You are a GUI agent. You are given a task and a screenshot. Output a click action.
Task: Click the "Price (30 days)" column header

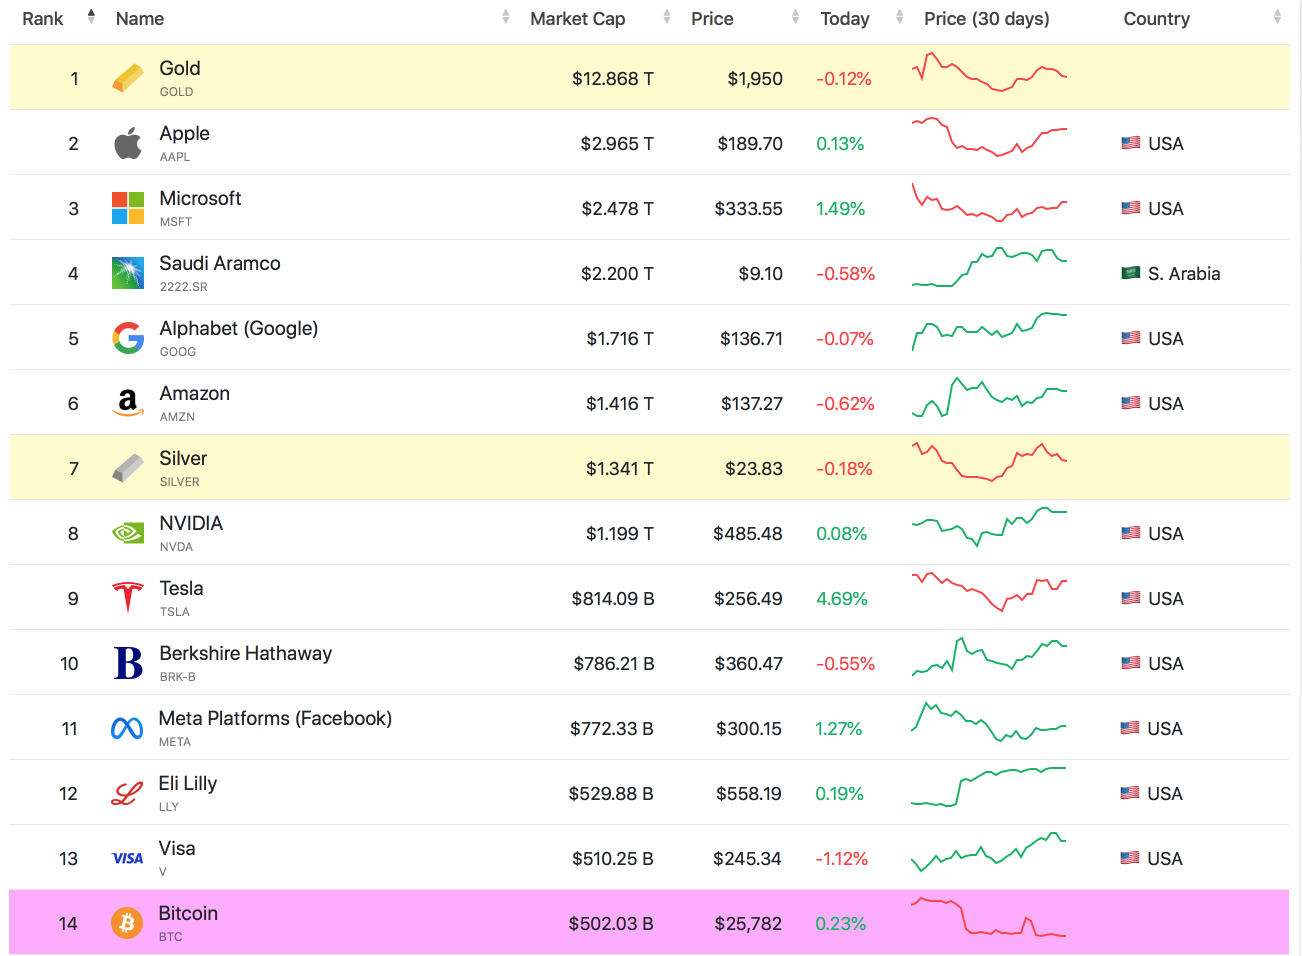coord(987,19)
